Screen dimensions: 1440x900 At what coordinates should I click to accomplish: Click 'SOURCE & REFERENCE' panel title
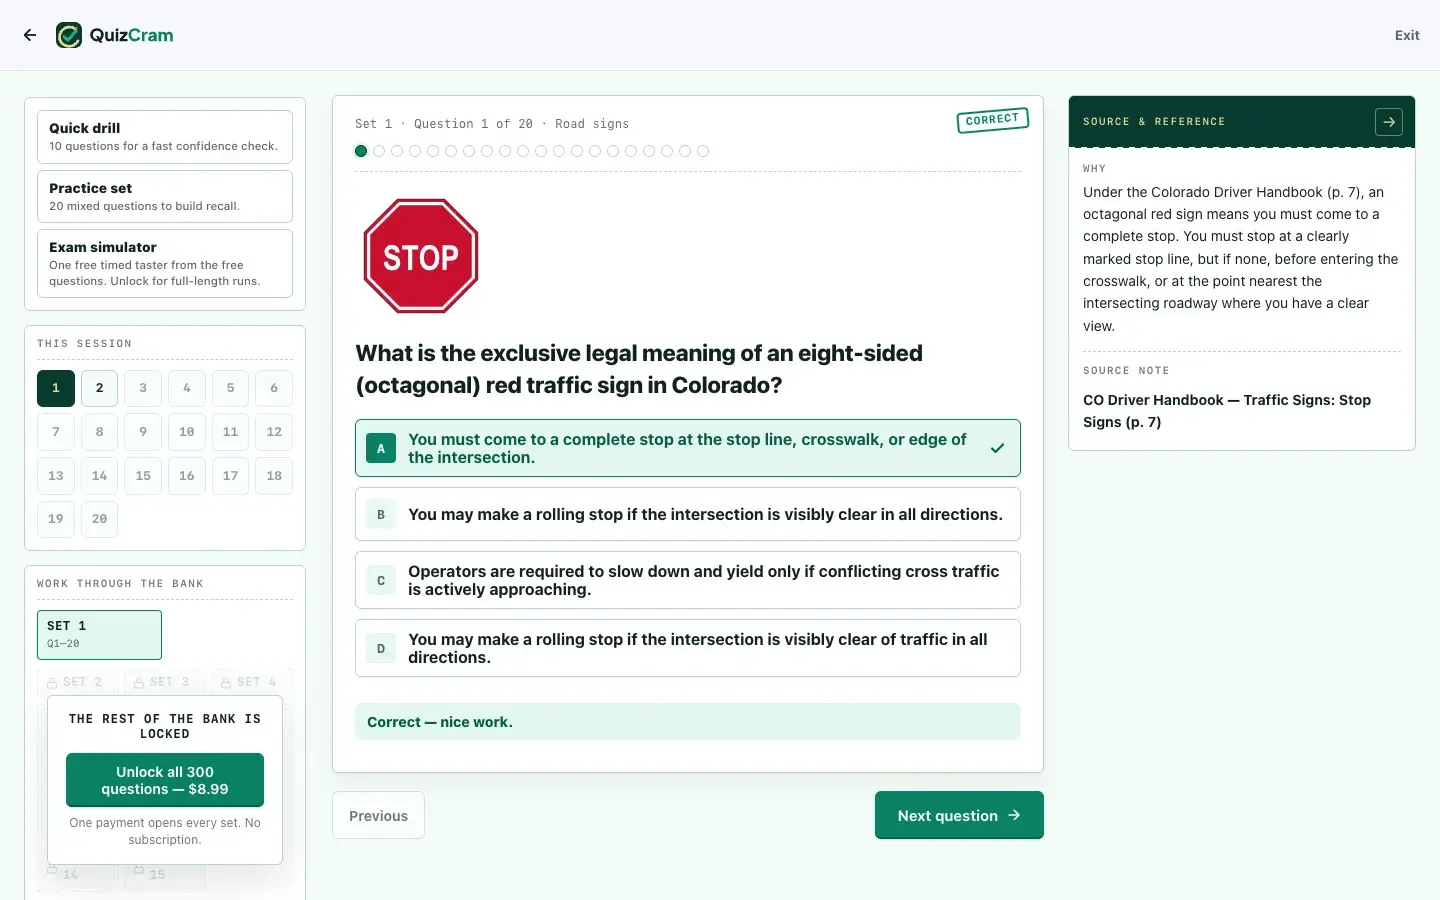1154,122
